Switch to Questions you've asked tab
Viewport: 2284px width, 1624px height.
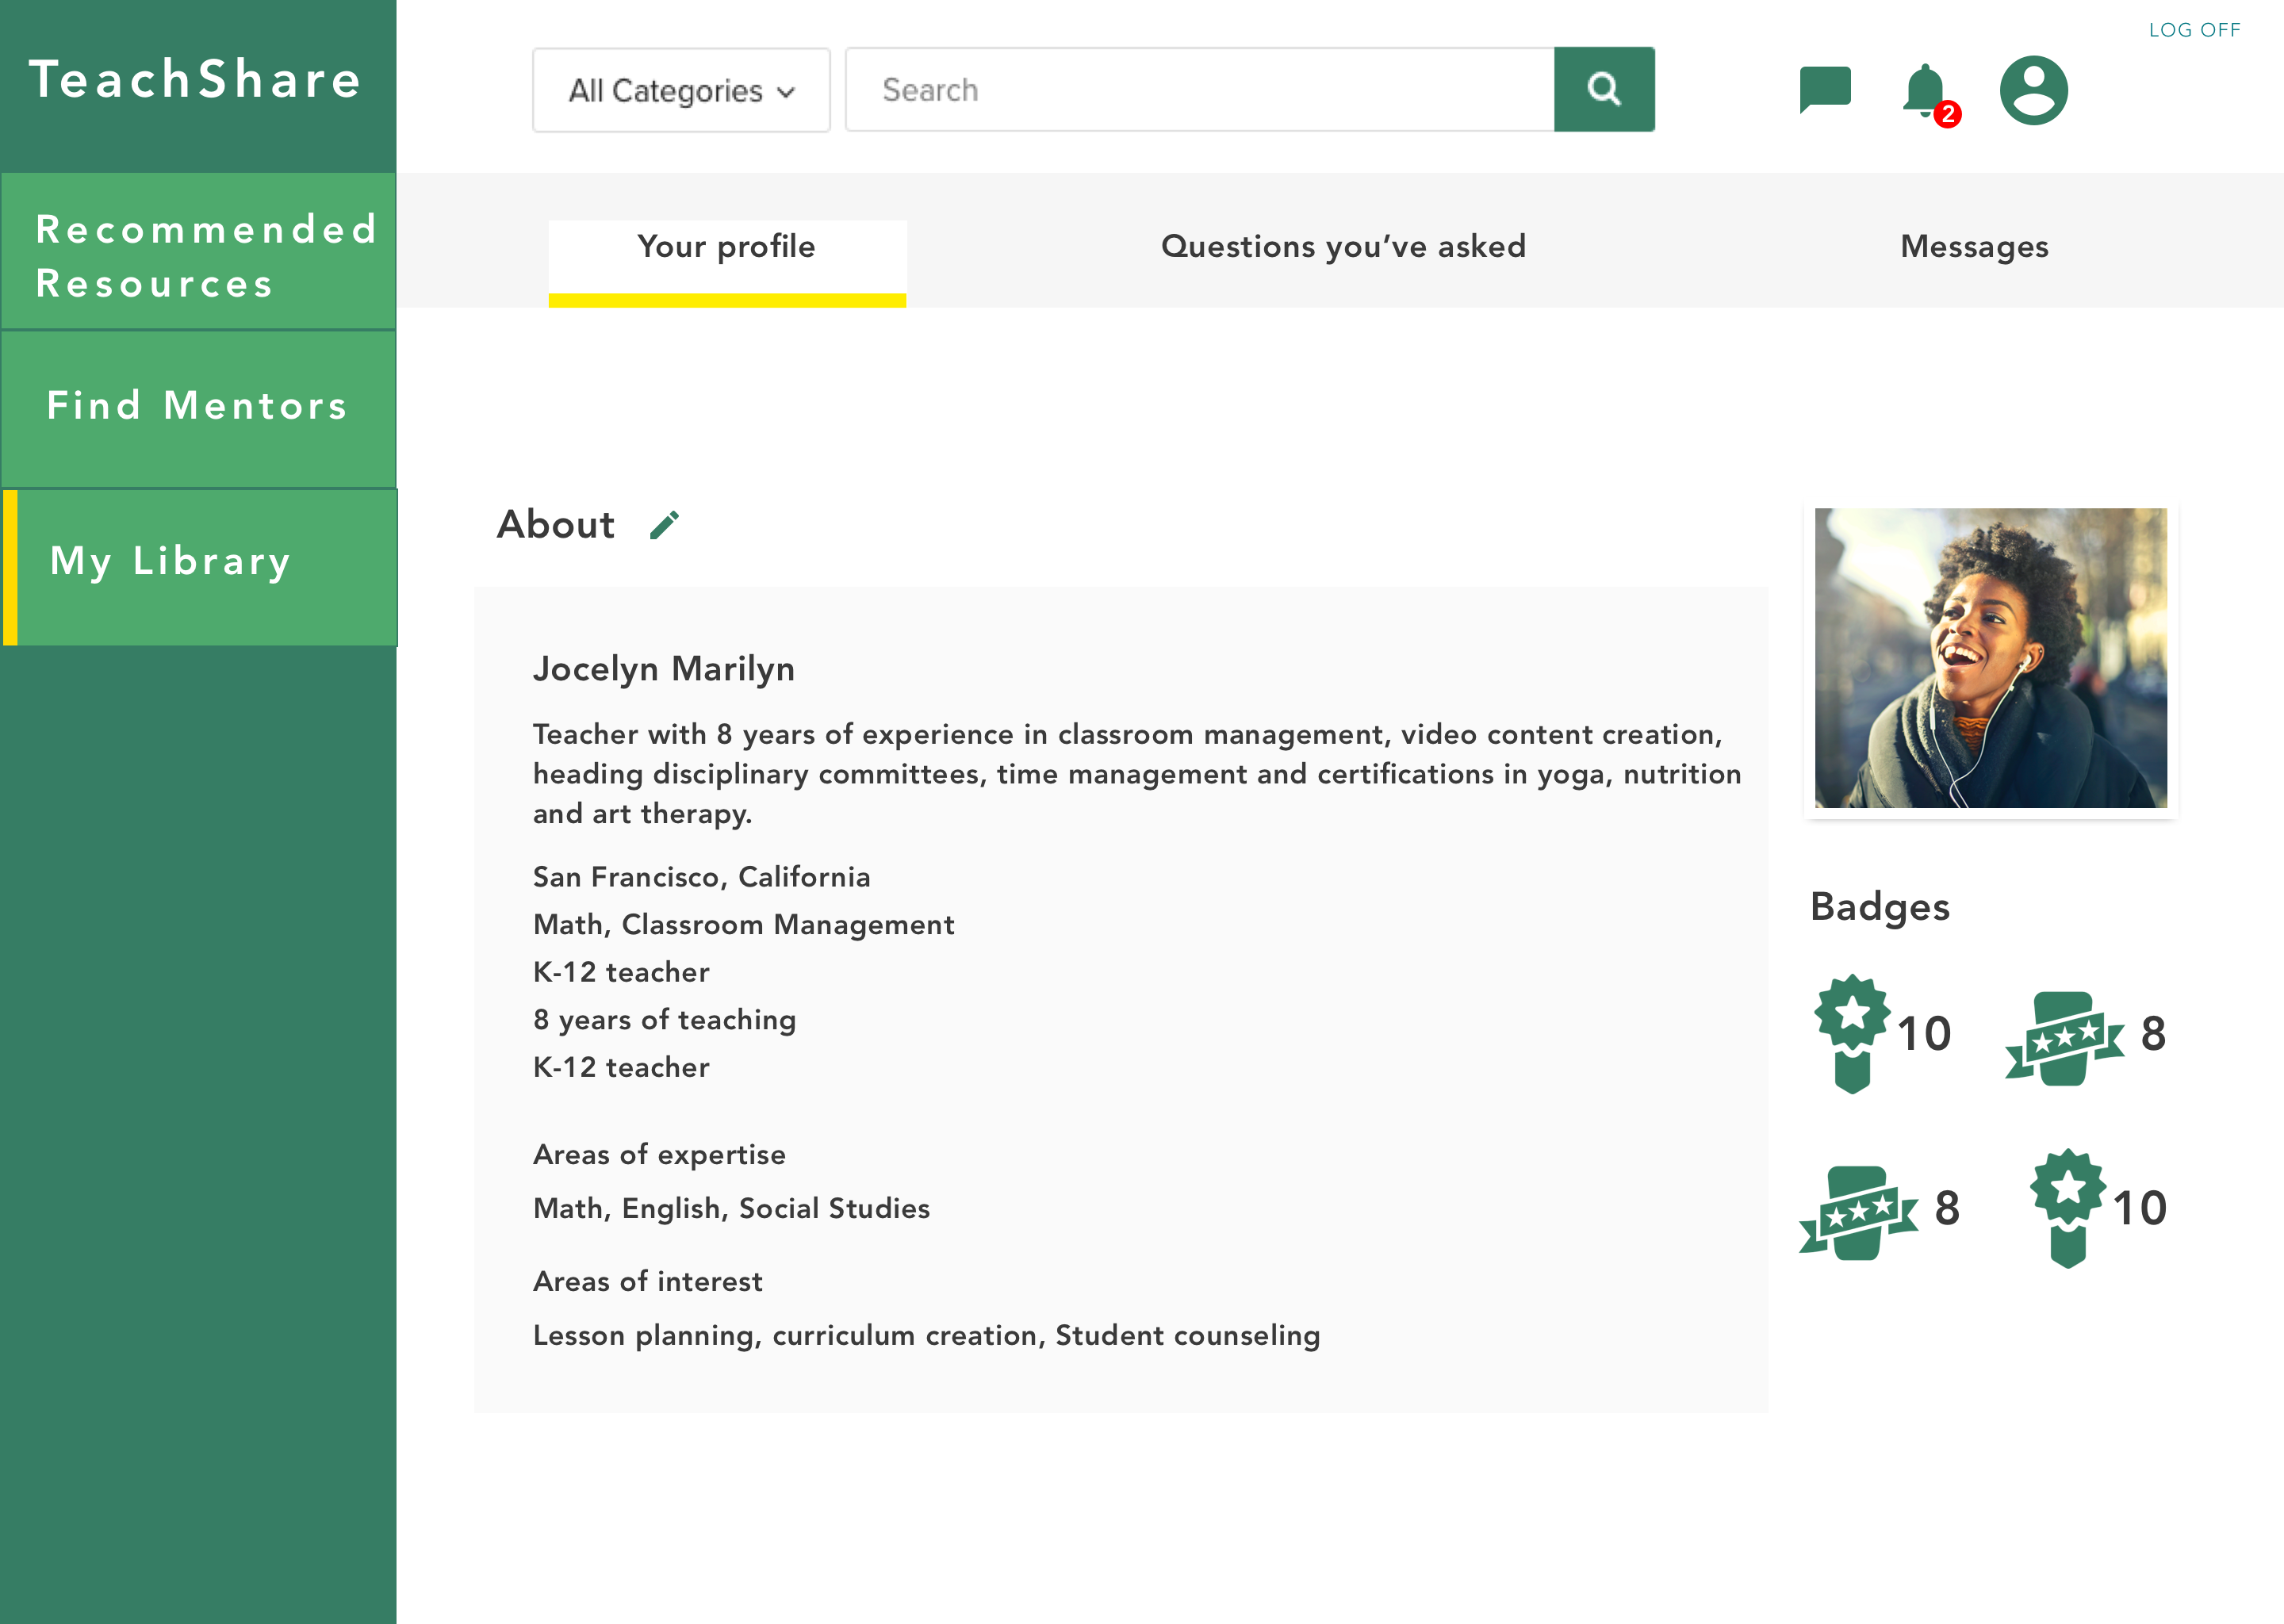[1343, 246]
